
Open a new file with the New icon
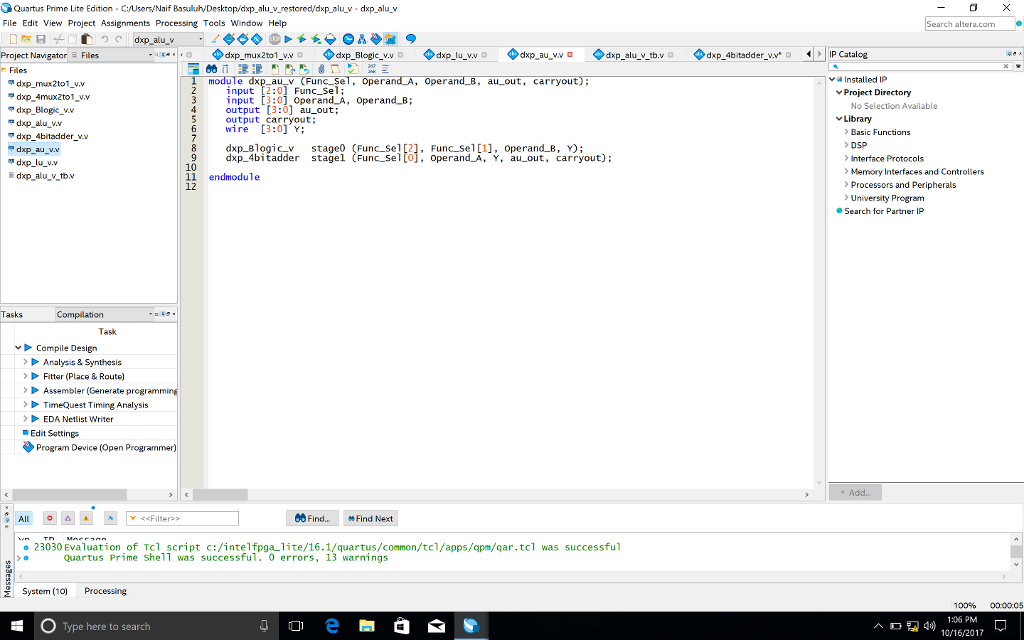click(x=16, y=38)
